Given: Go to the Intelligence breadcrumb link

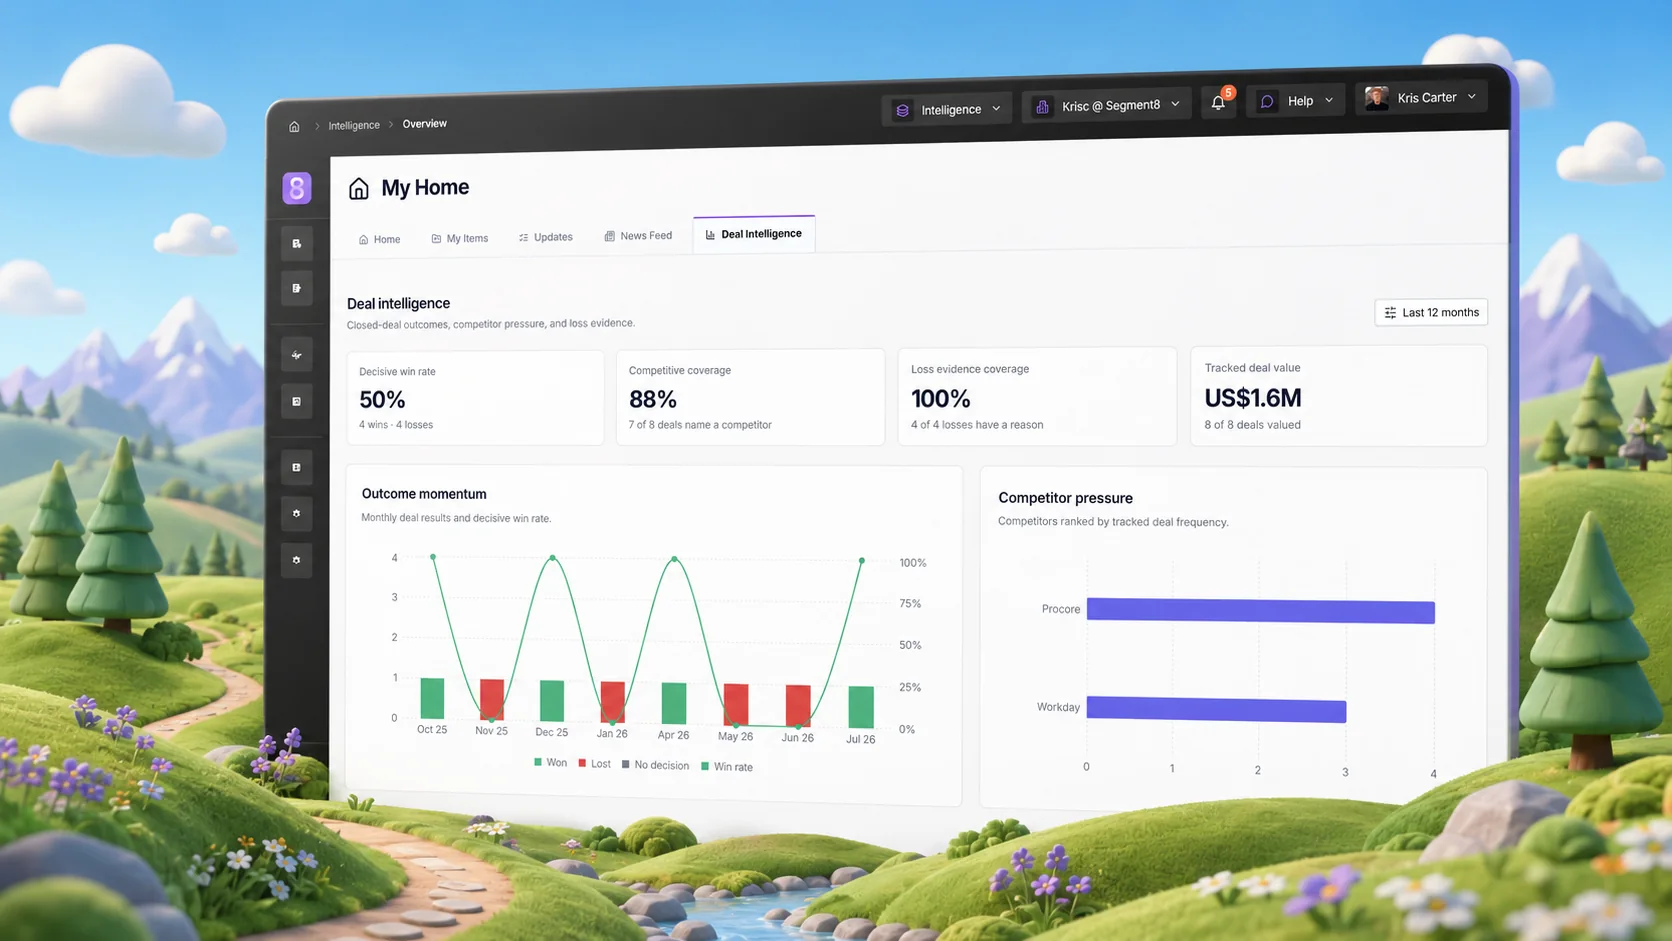Looking at the screenshot, I should pyautogui.click(x=354, y=125).
